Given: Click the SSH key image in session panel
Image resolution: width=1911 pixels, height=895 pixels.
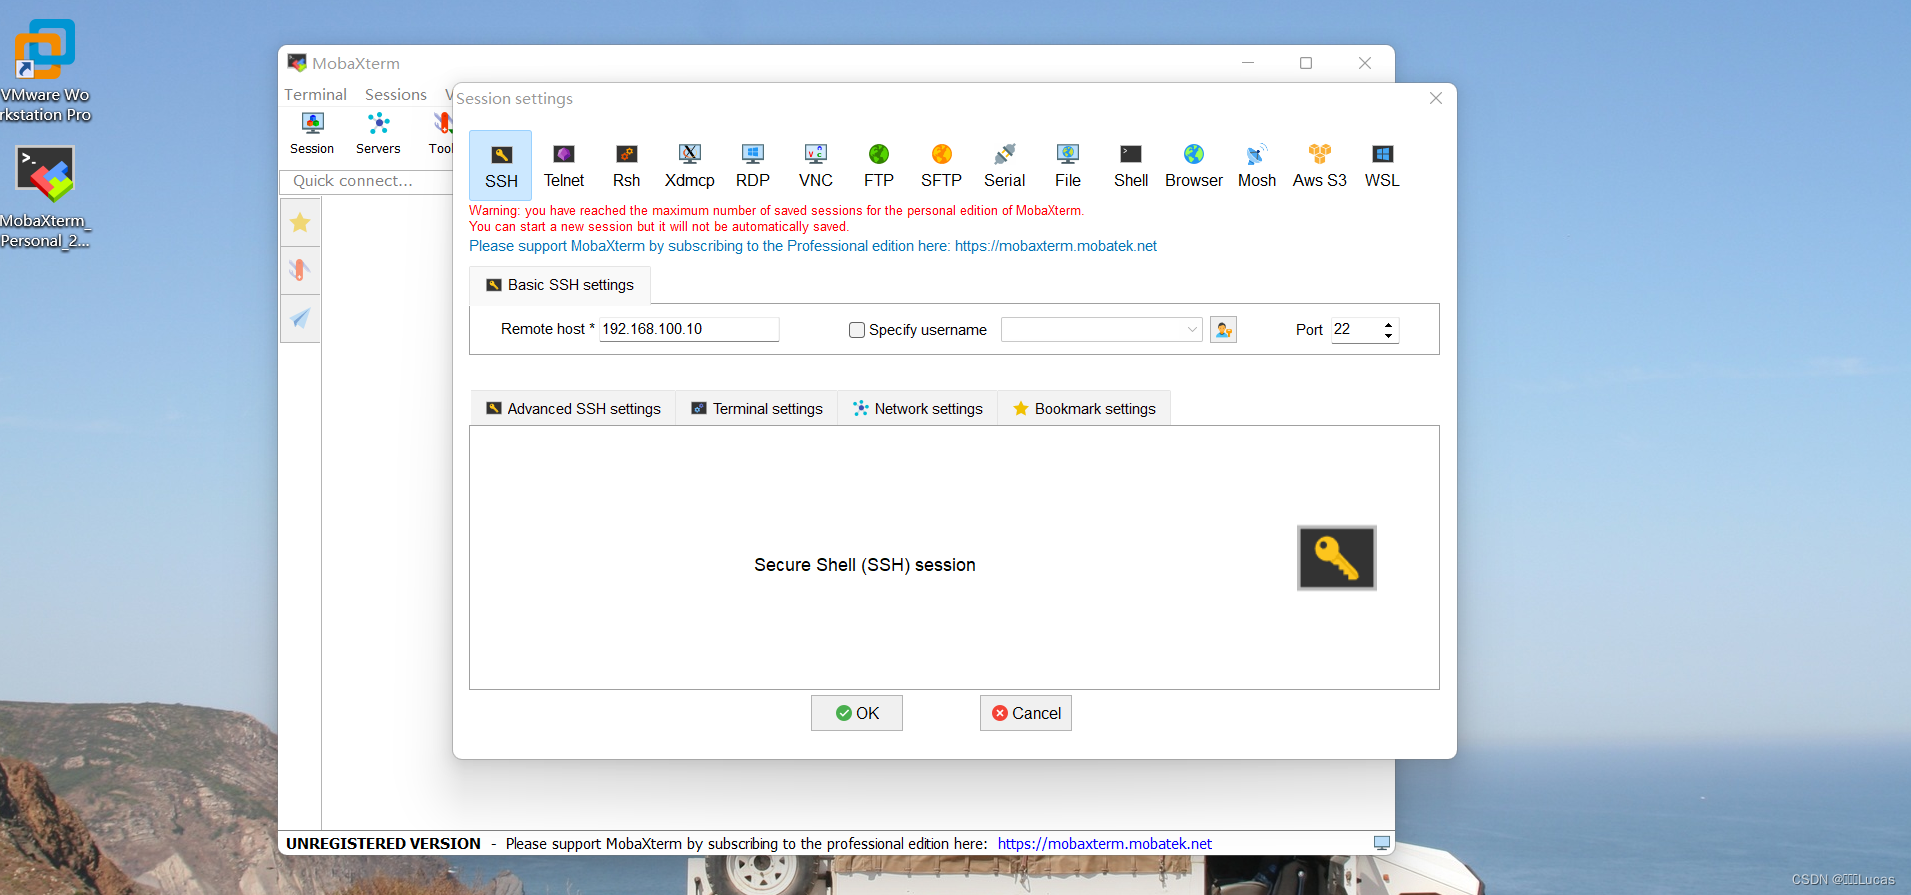Looking at the screenshot, I should point(1337,558).
